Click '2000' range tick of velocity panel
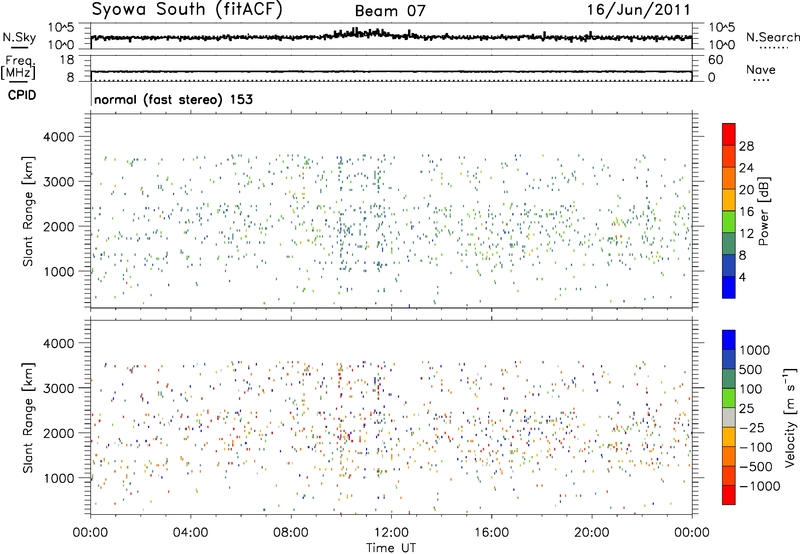 (x=58, y=433)
